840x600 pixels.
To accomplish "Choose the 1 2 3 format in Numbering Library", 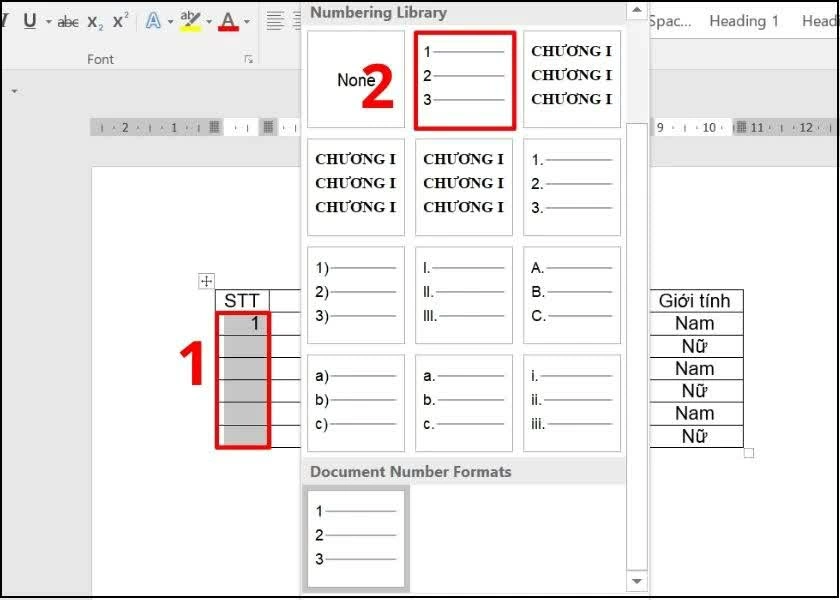I will [x=464, y=80].
